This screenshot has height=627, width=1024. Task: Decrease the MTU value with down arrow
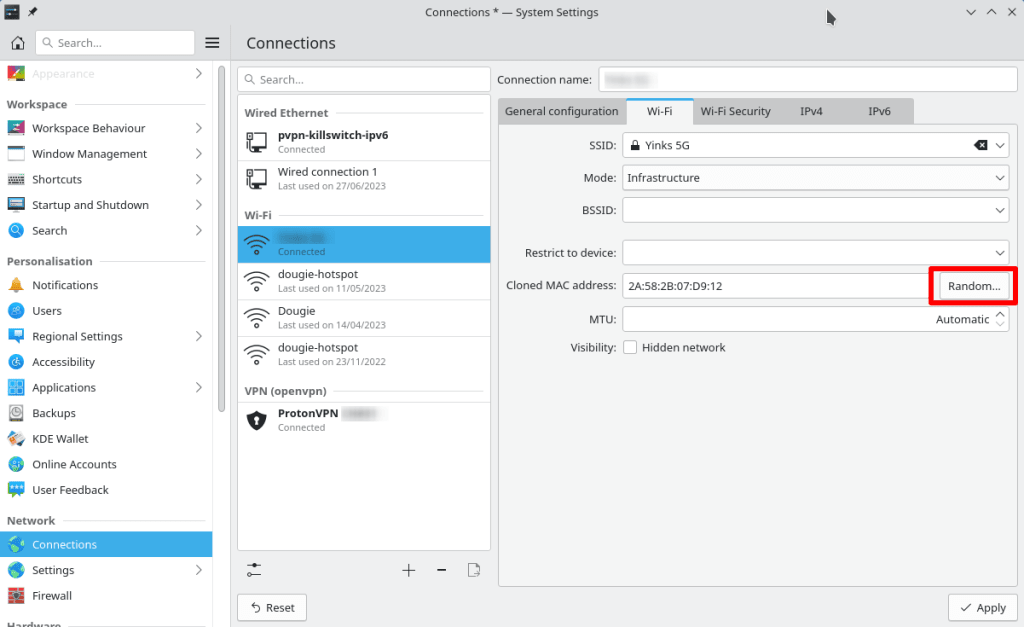point(1000,324)
